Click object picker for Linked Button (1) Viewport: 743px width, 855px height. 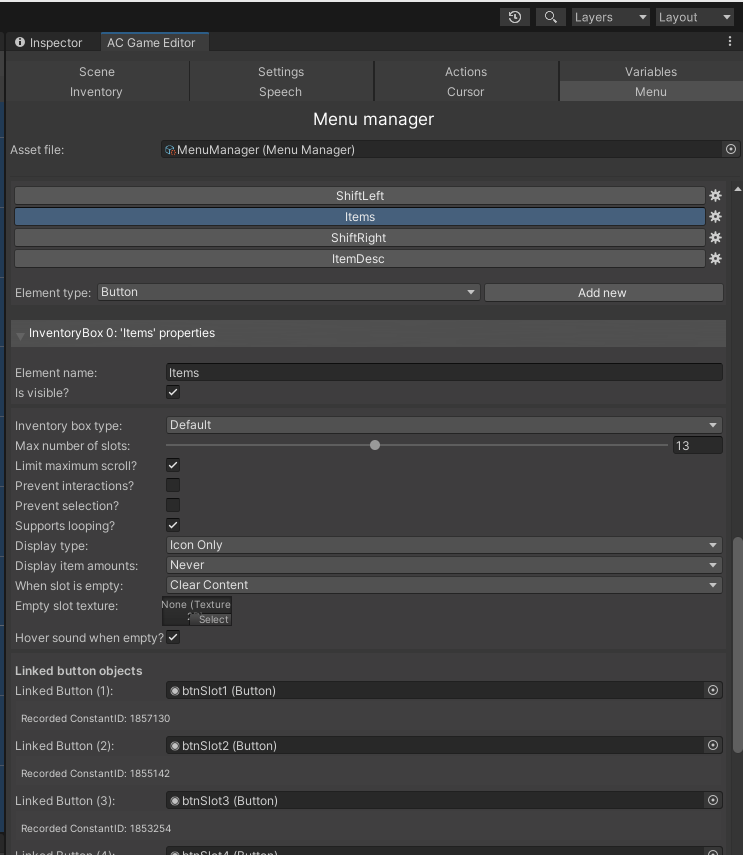712,690
